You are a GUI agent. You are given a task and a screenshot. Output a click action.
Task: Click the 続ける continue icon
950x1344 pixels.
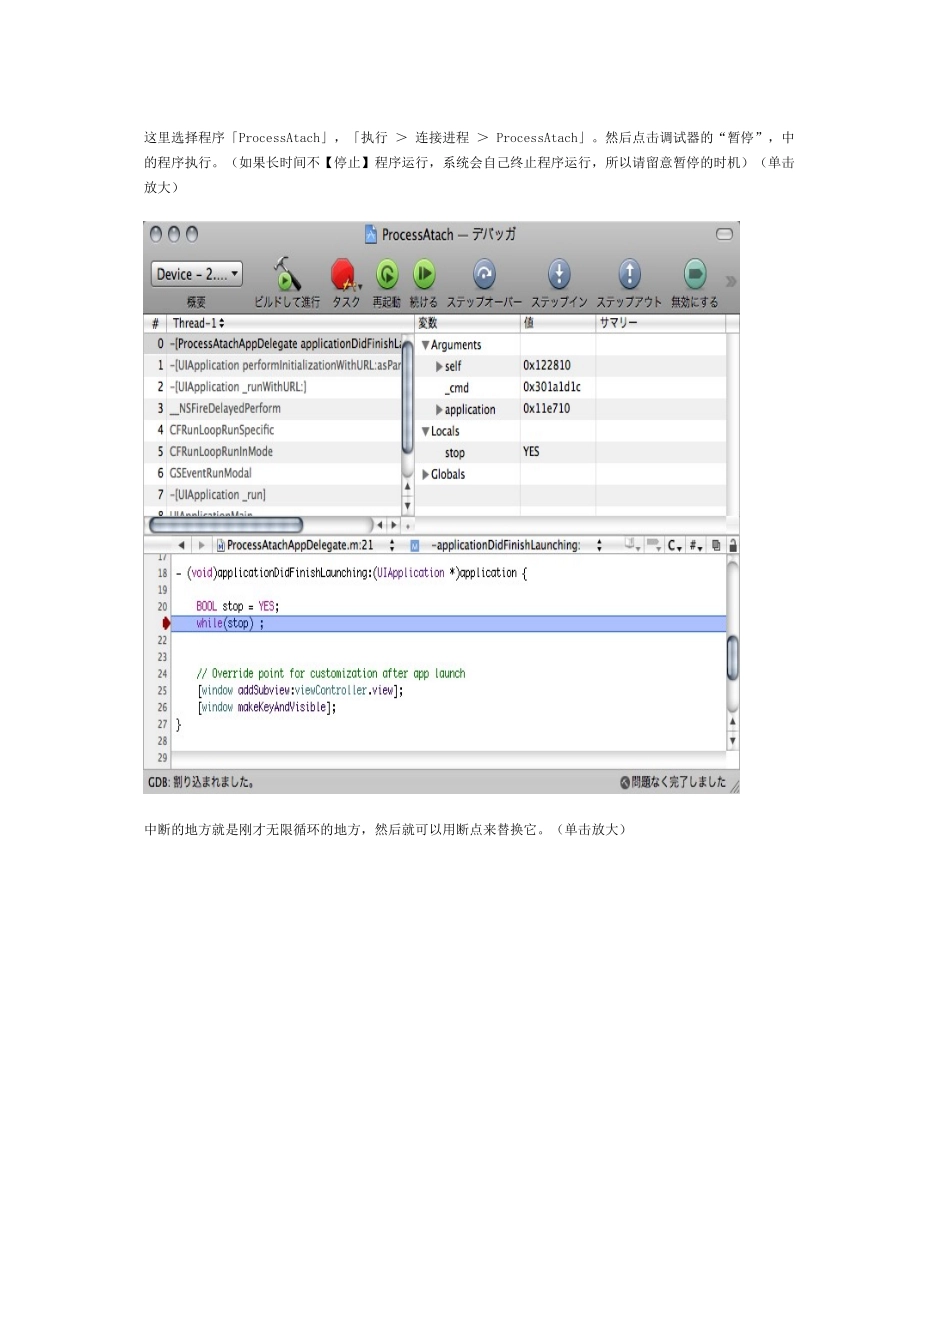tap(424, 274)
